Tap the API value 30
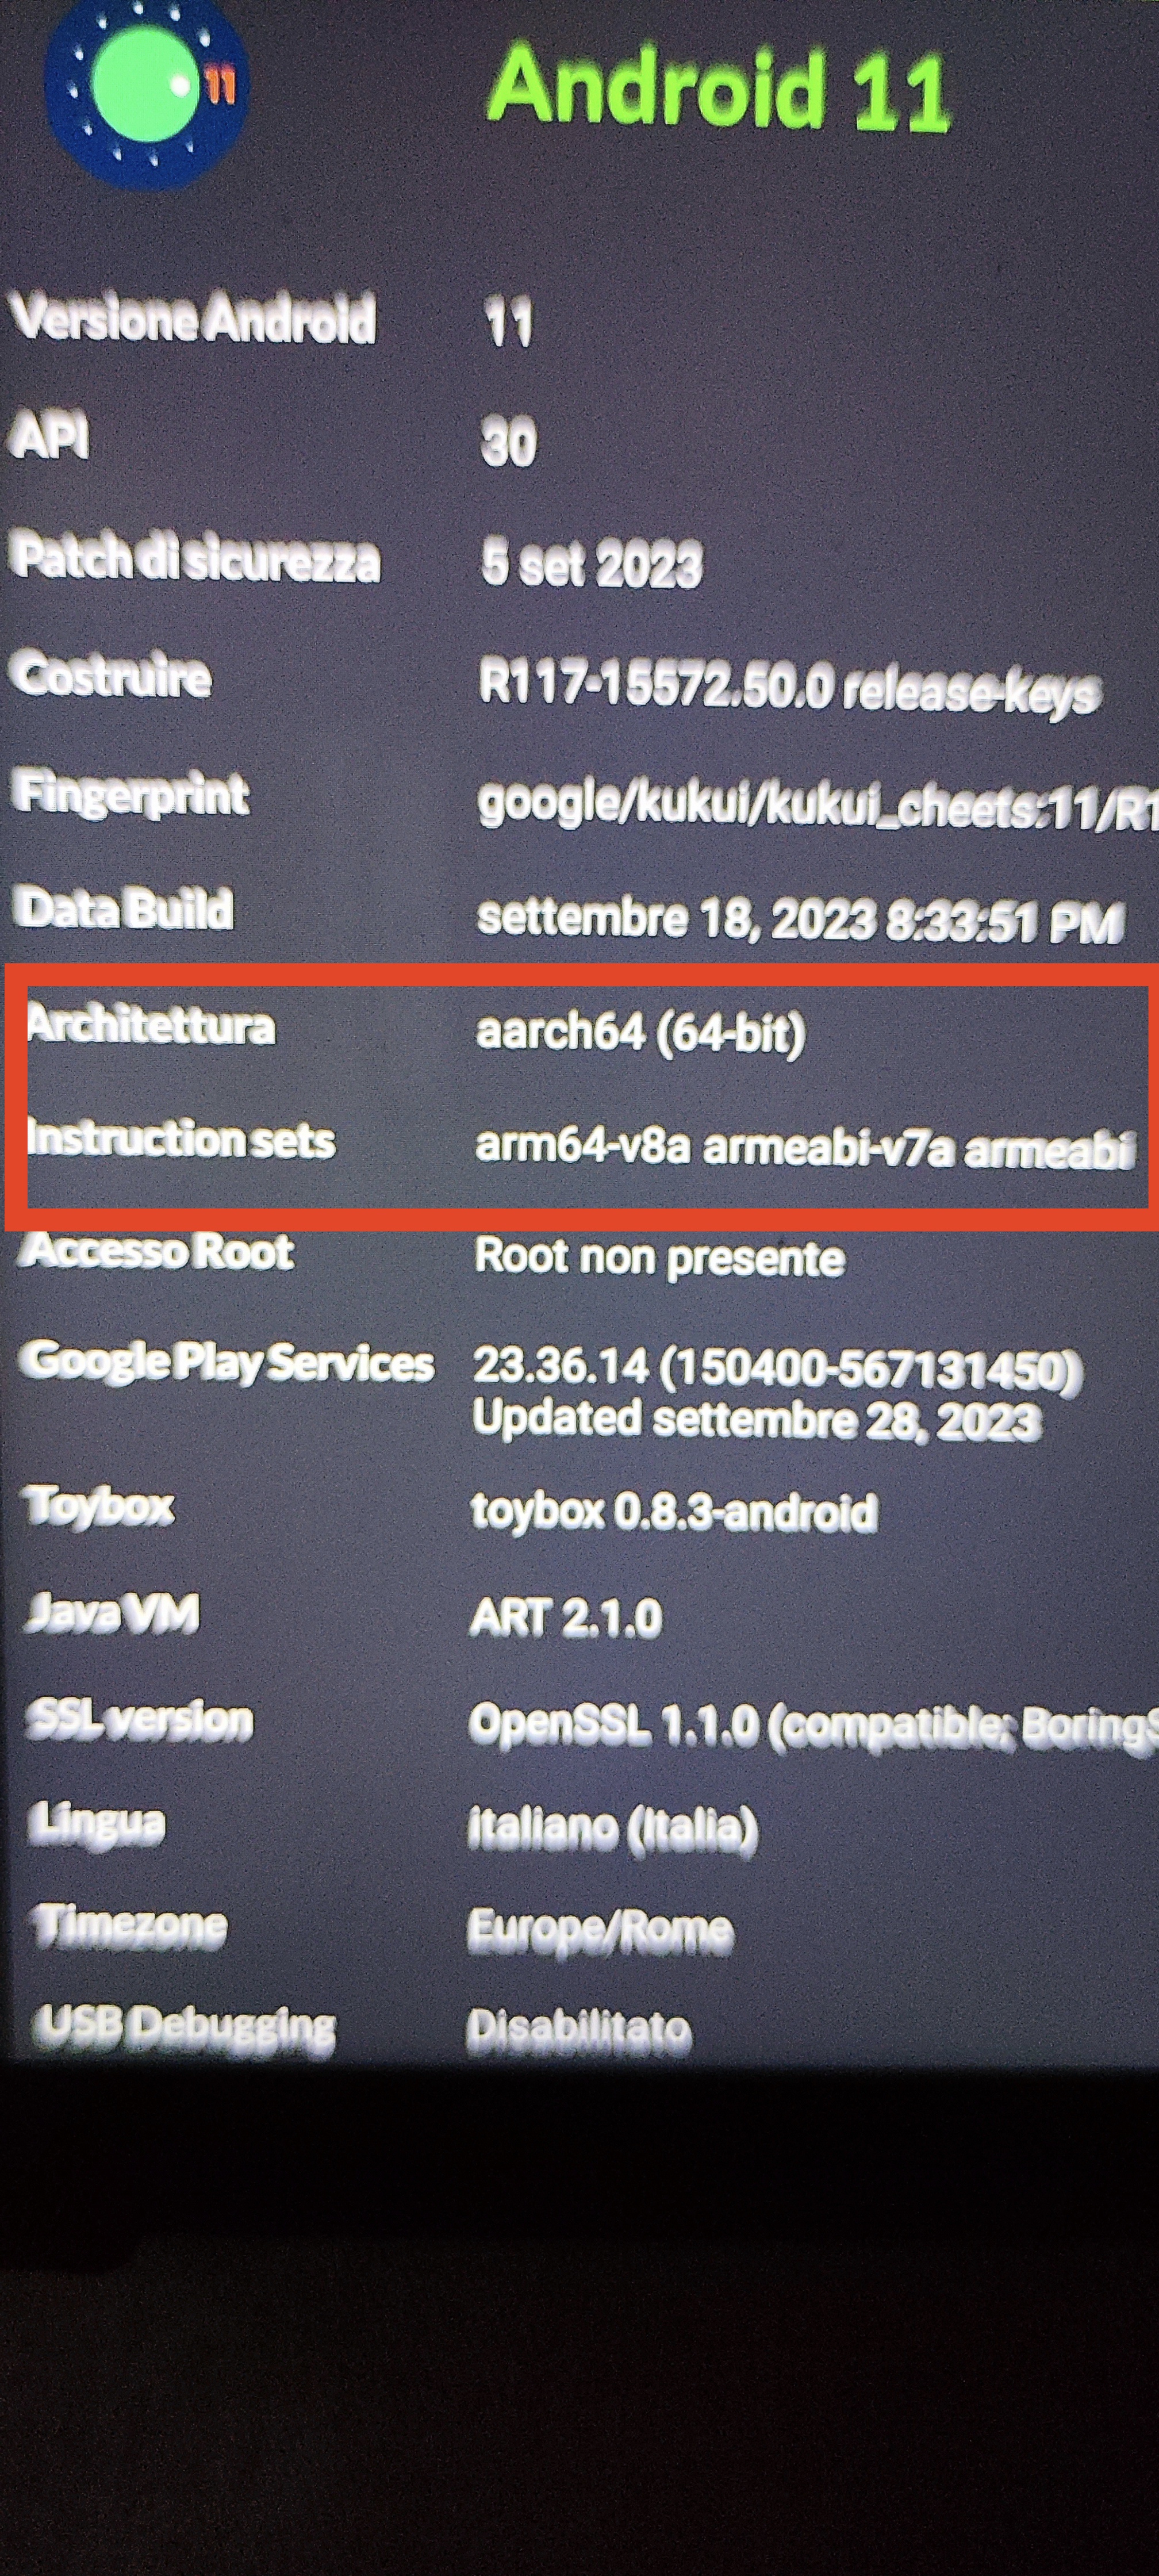1159x2576 pixels. click(509, 442)
